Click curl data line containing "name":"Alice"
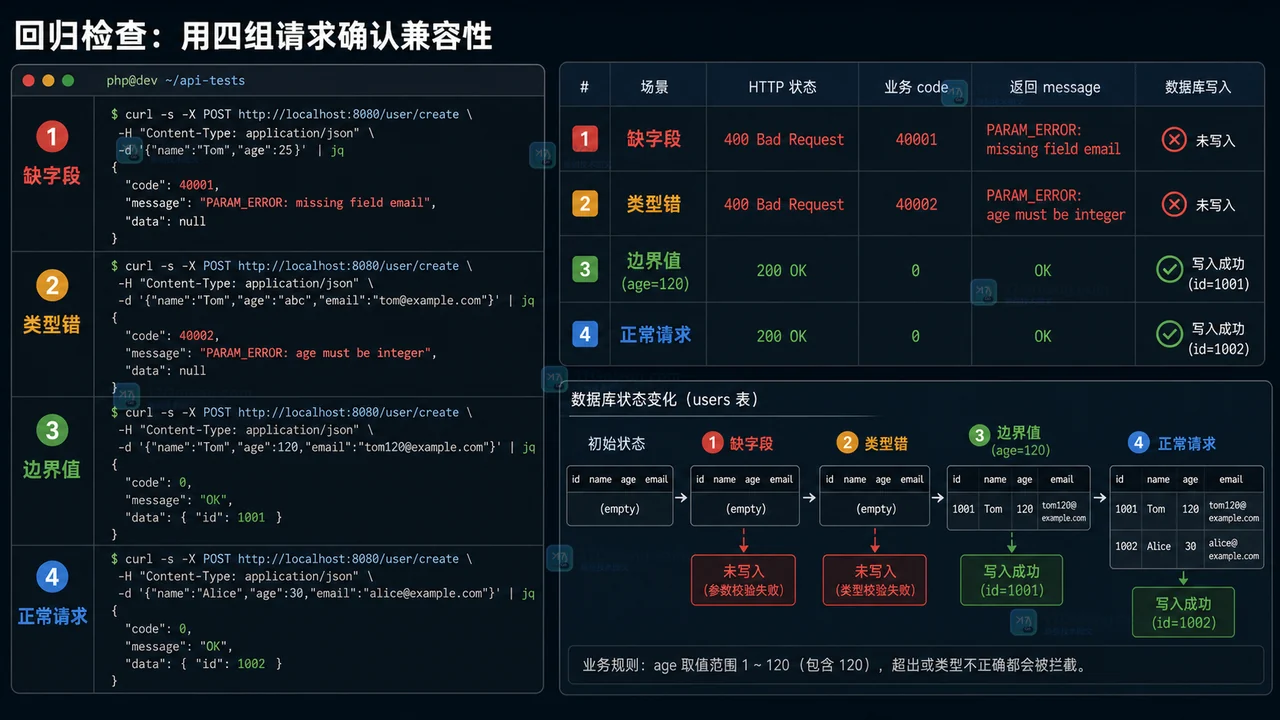Viewport: 1280px width, 720px height. click(x=326, y=593)
